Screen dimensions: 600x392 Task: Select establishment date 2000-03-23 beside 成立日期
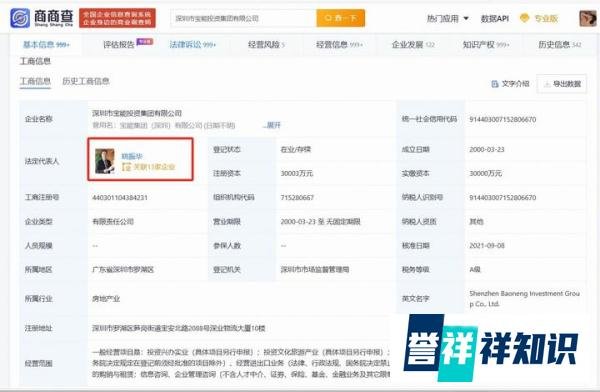coord(486,149)
